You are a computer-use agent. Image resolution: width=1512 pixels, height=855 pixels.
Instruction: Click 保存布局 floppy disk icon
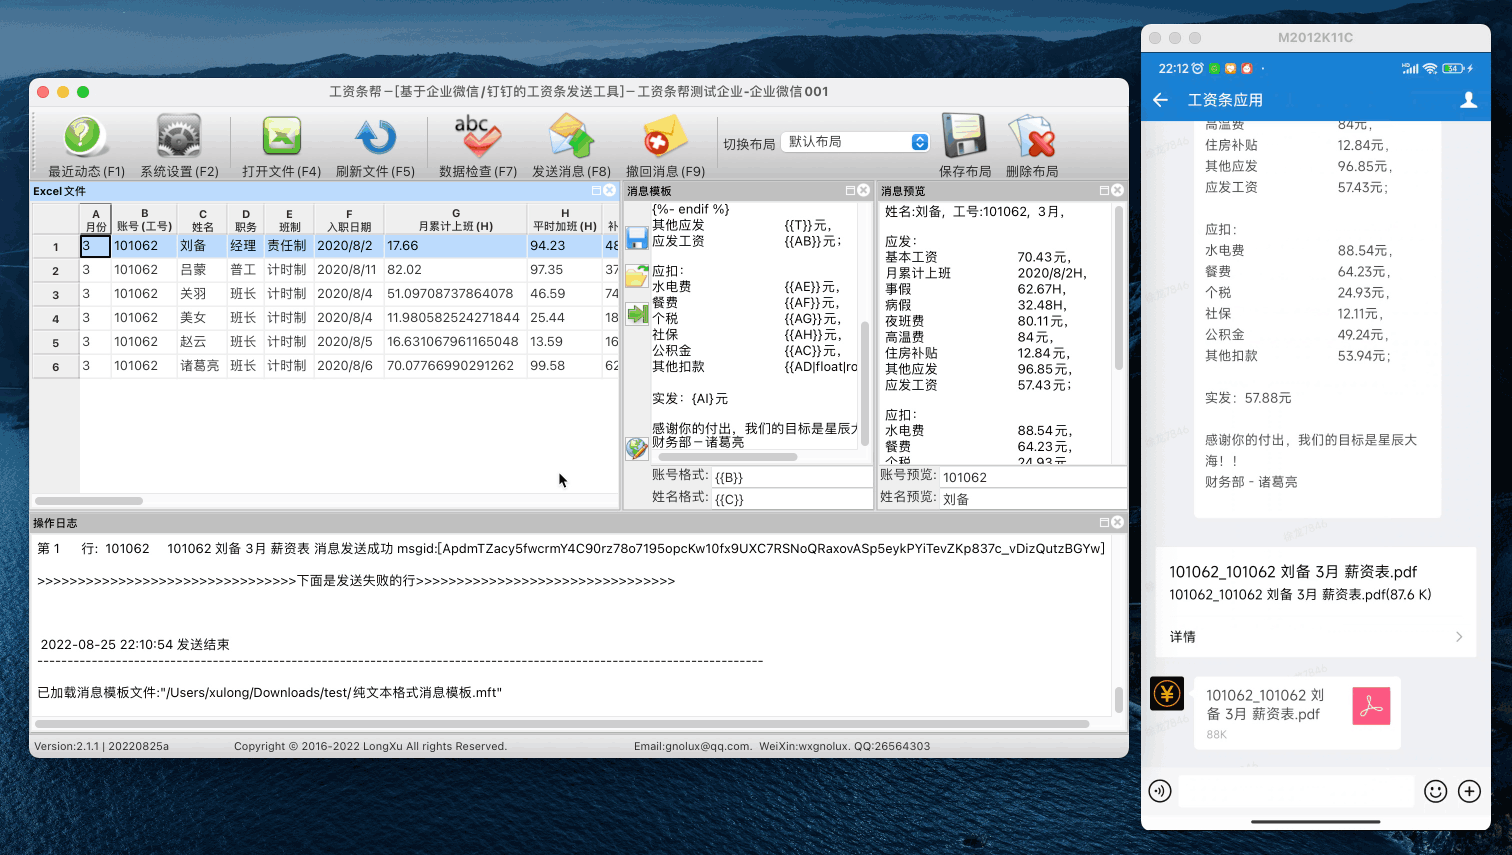pyautogui.click(x=964, y=135)
